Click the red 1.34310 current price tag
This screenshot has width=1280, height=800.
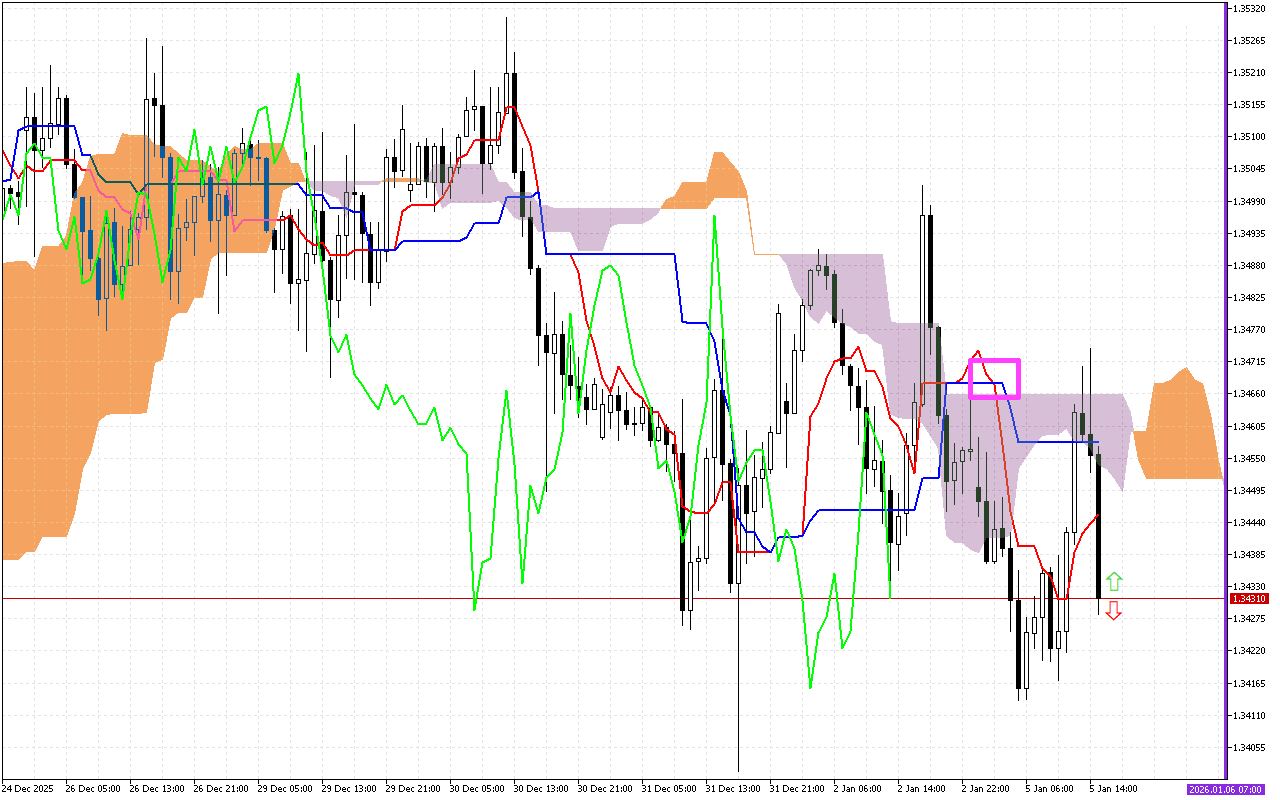(x=1250, y=598)
